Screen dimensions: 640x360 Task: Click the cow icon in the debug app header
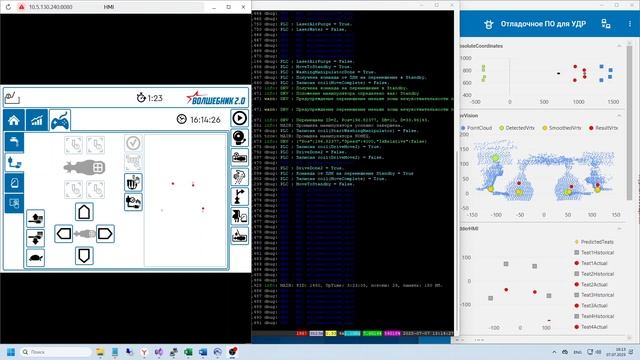489,24
